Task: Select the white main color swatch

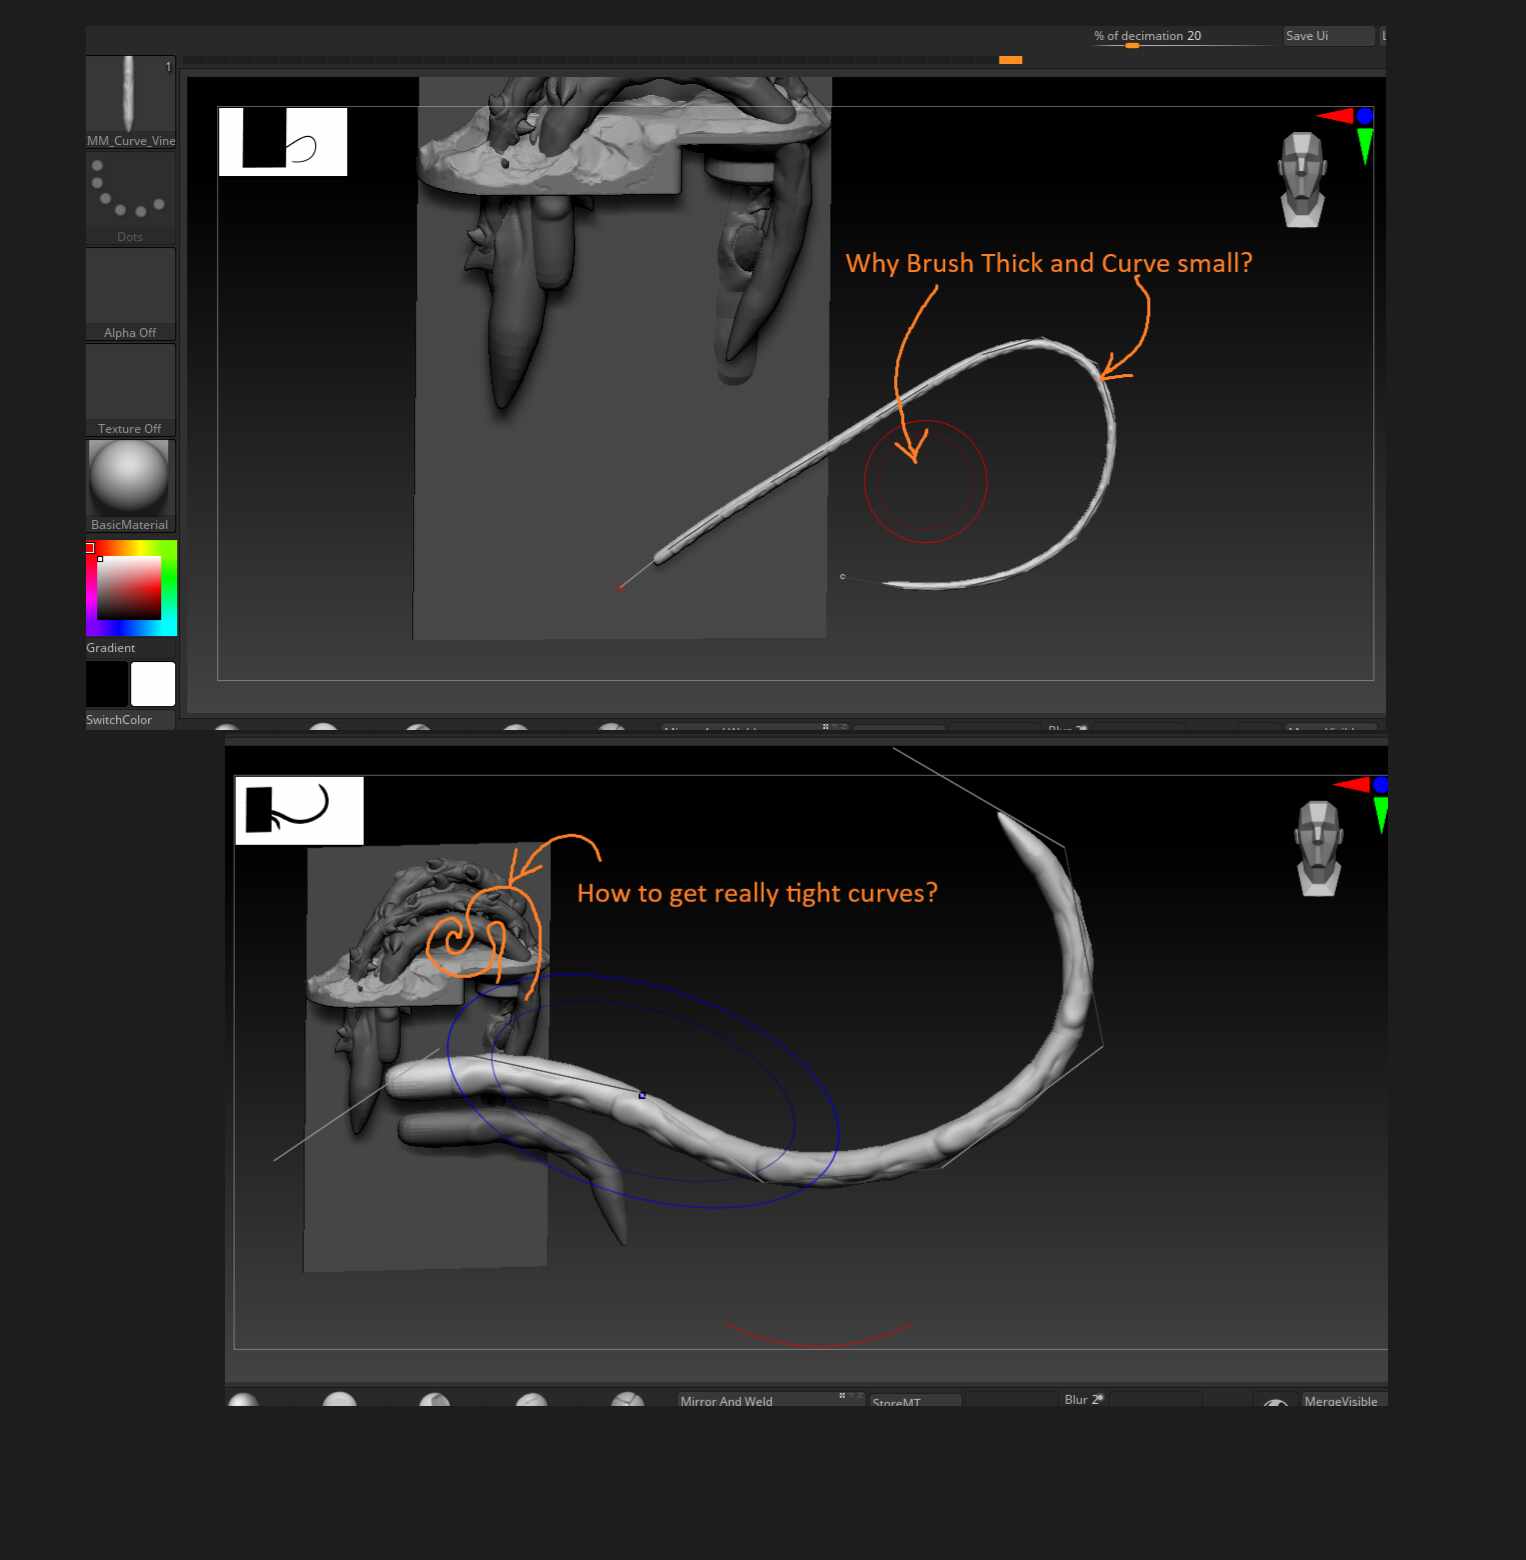Action: pyautogui.click(x=153, y=685)
